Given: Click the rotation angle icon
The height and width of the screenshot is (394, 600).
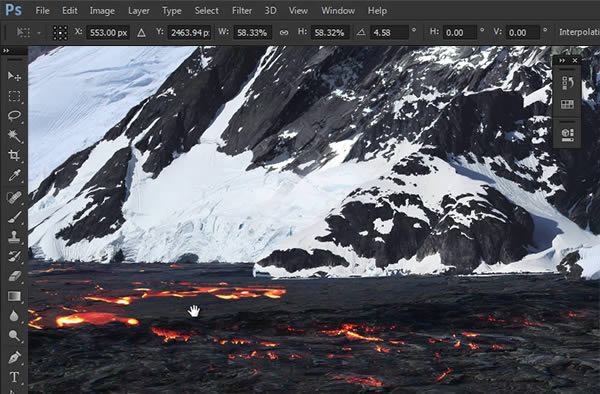Looking at the screenshot, I should pyautogui.click(x=361, y=33).
